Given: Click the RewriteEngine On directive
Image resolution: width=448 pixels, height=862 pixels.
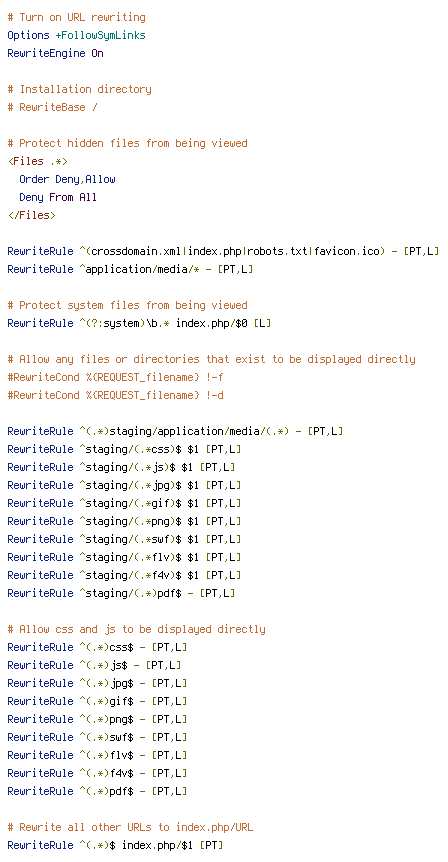Looking at the screenshot, I should tap(56, 53).
